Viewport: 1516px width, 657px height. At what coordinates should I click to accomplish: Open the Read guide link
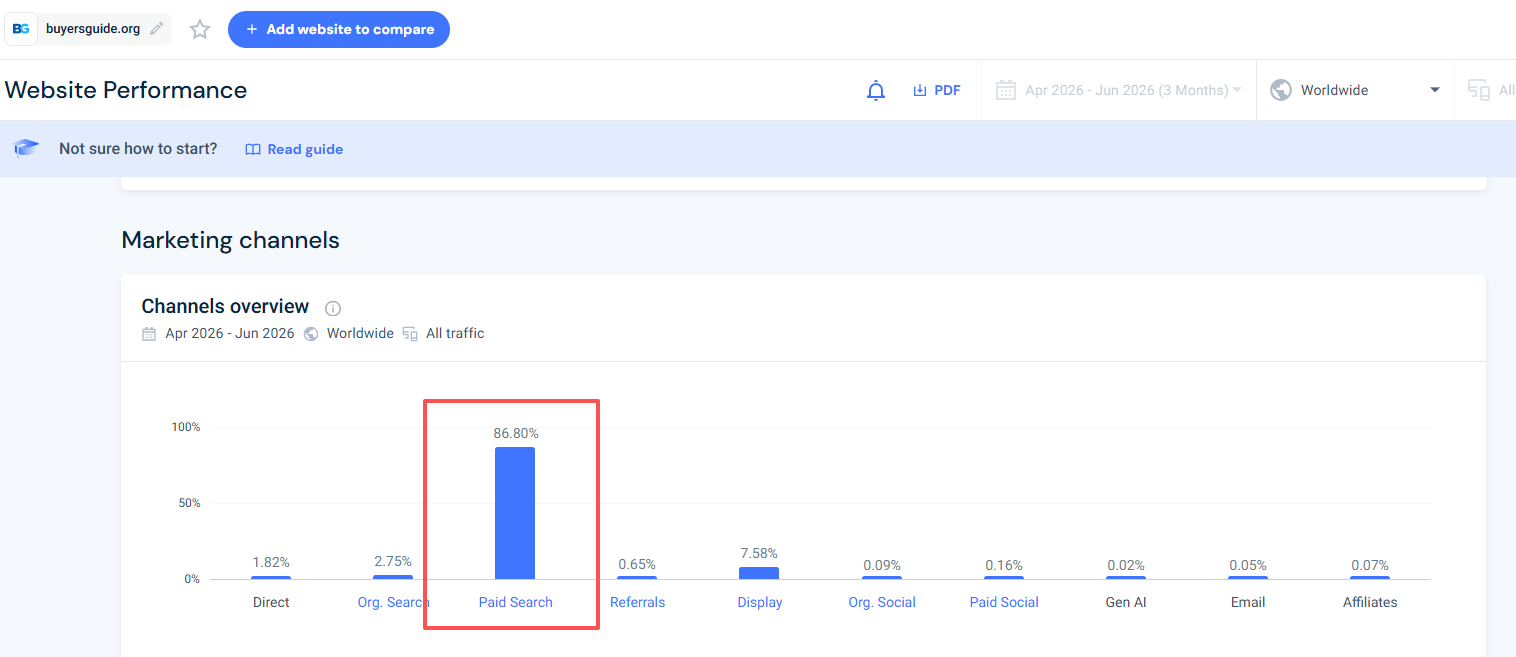pyautogui.click(x=294, y=149)
